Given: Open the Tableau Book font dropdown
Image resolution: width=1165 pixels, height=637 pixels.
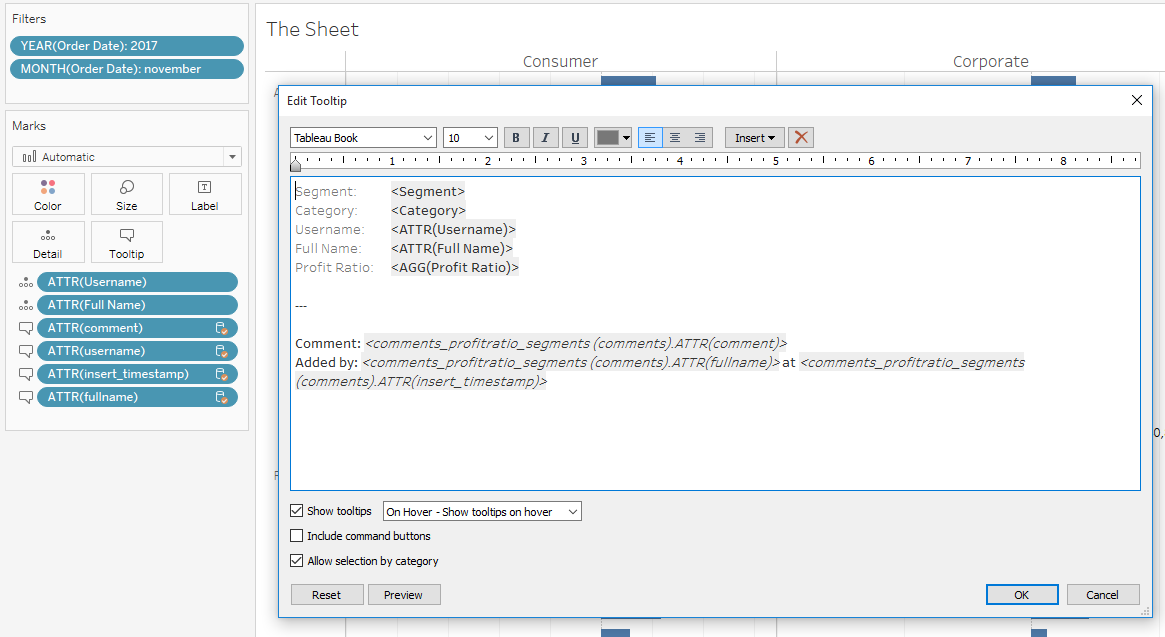Looking at the screenshot, I should (363, 138).
